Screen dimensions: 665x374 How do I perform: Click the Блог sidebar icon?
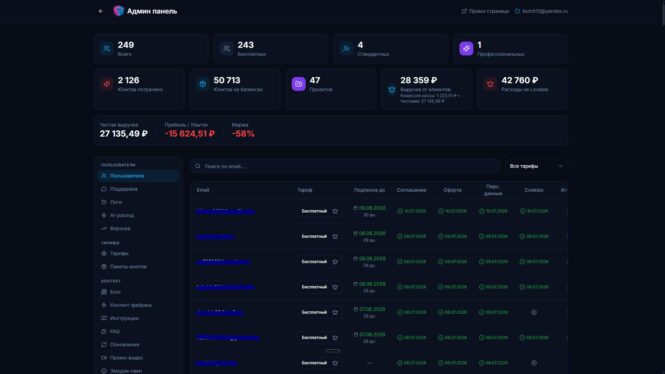tap(104, 292)
